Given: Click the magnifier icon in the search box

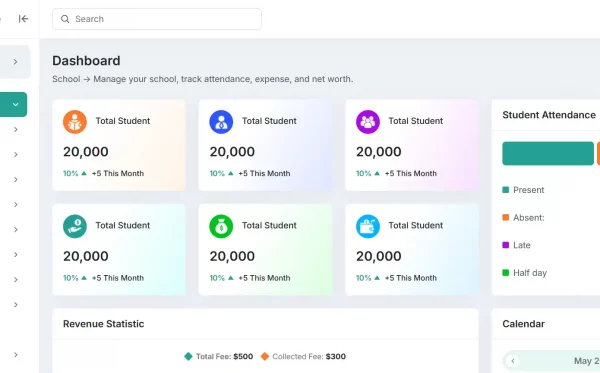Looking at the screenshot, I should [x=65, y=19].
